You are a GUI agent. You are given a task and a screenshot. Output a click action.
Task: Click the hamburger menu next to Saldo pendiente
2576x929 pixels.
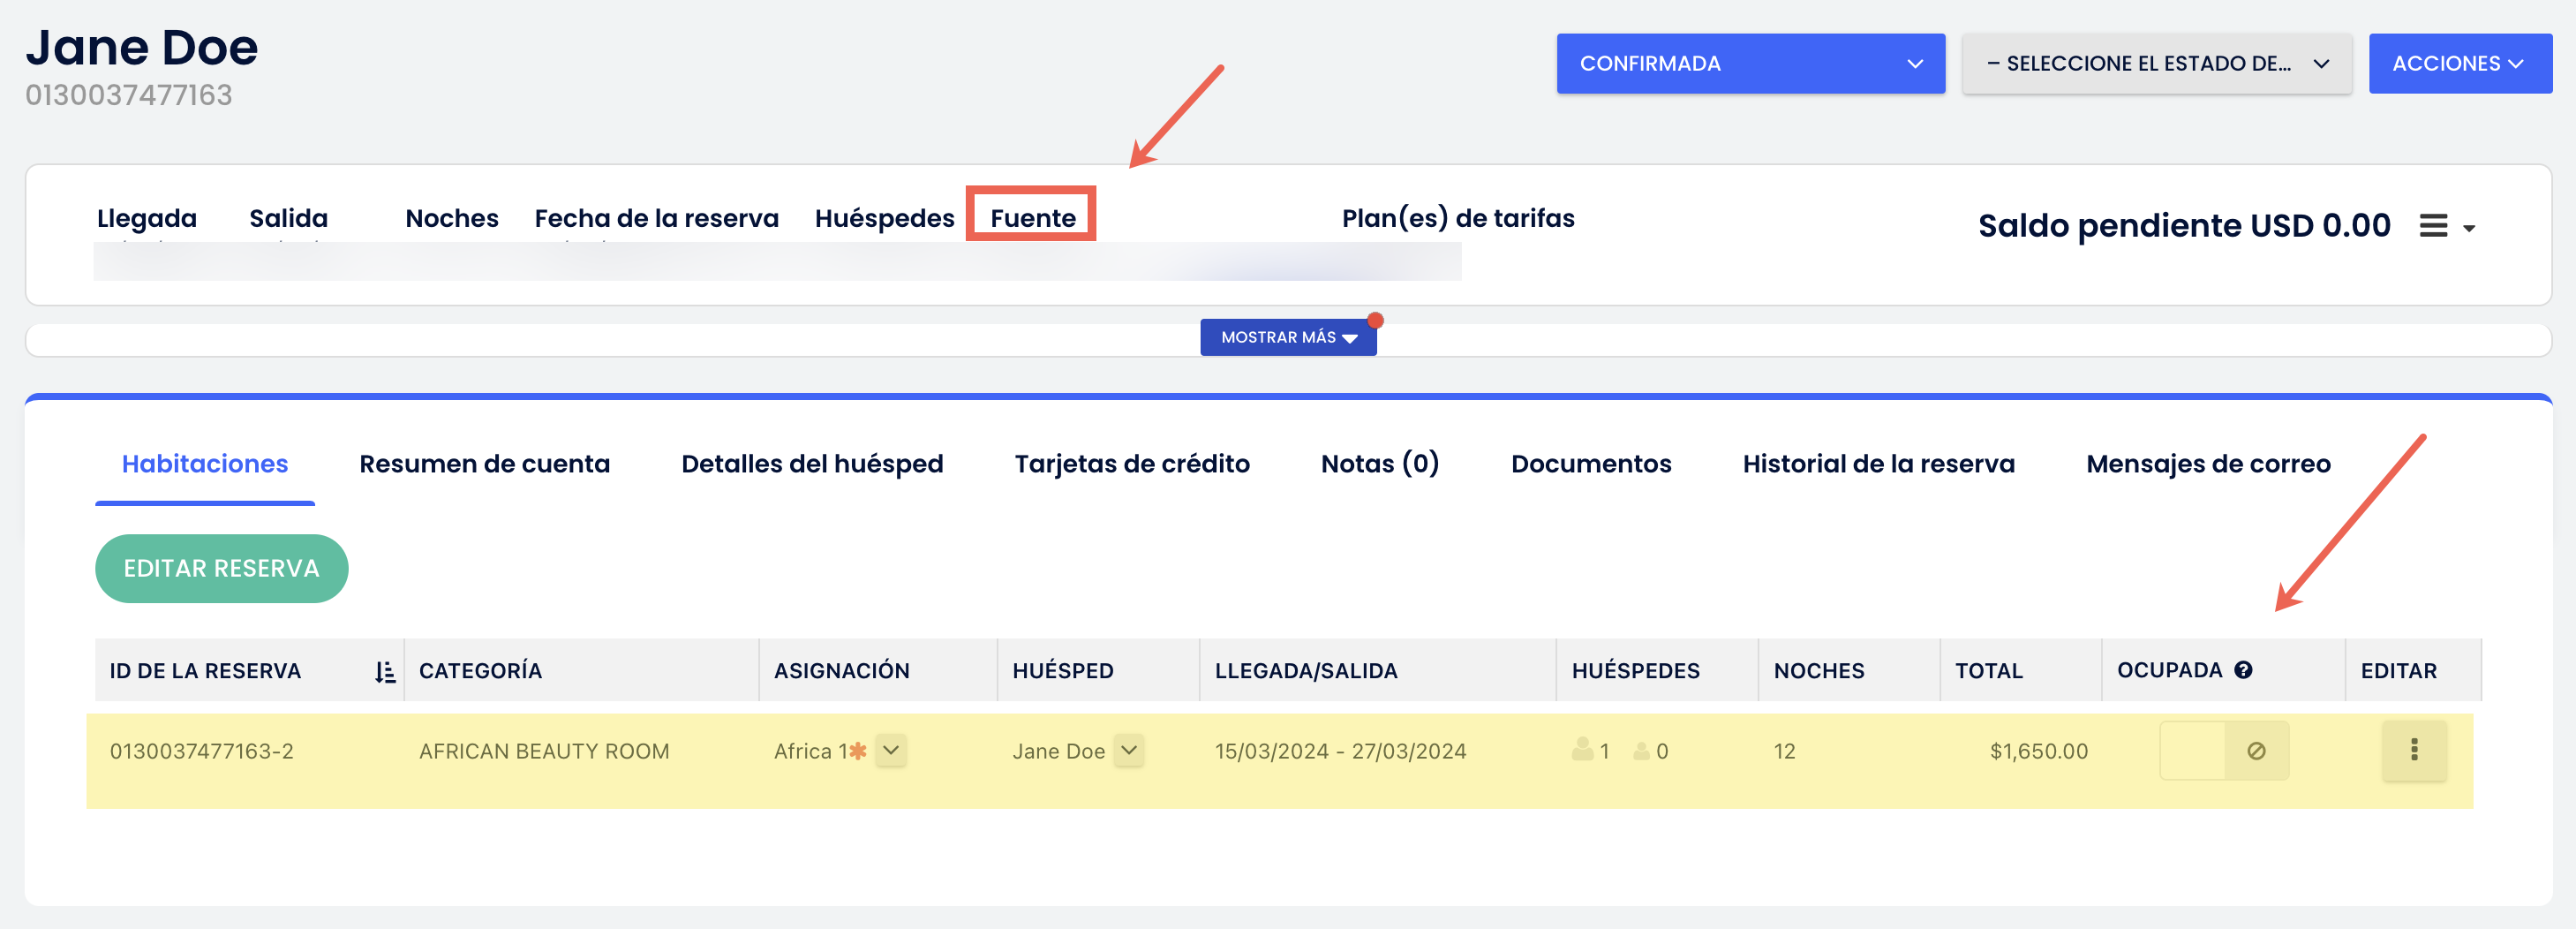pyautogui.click(x=2446, y=226)
